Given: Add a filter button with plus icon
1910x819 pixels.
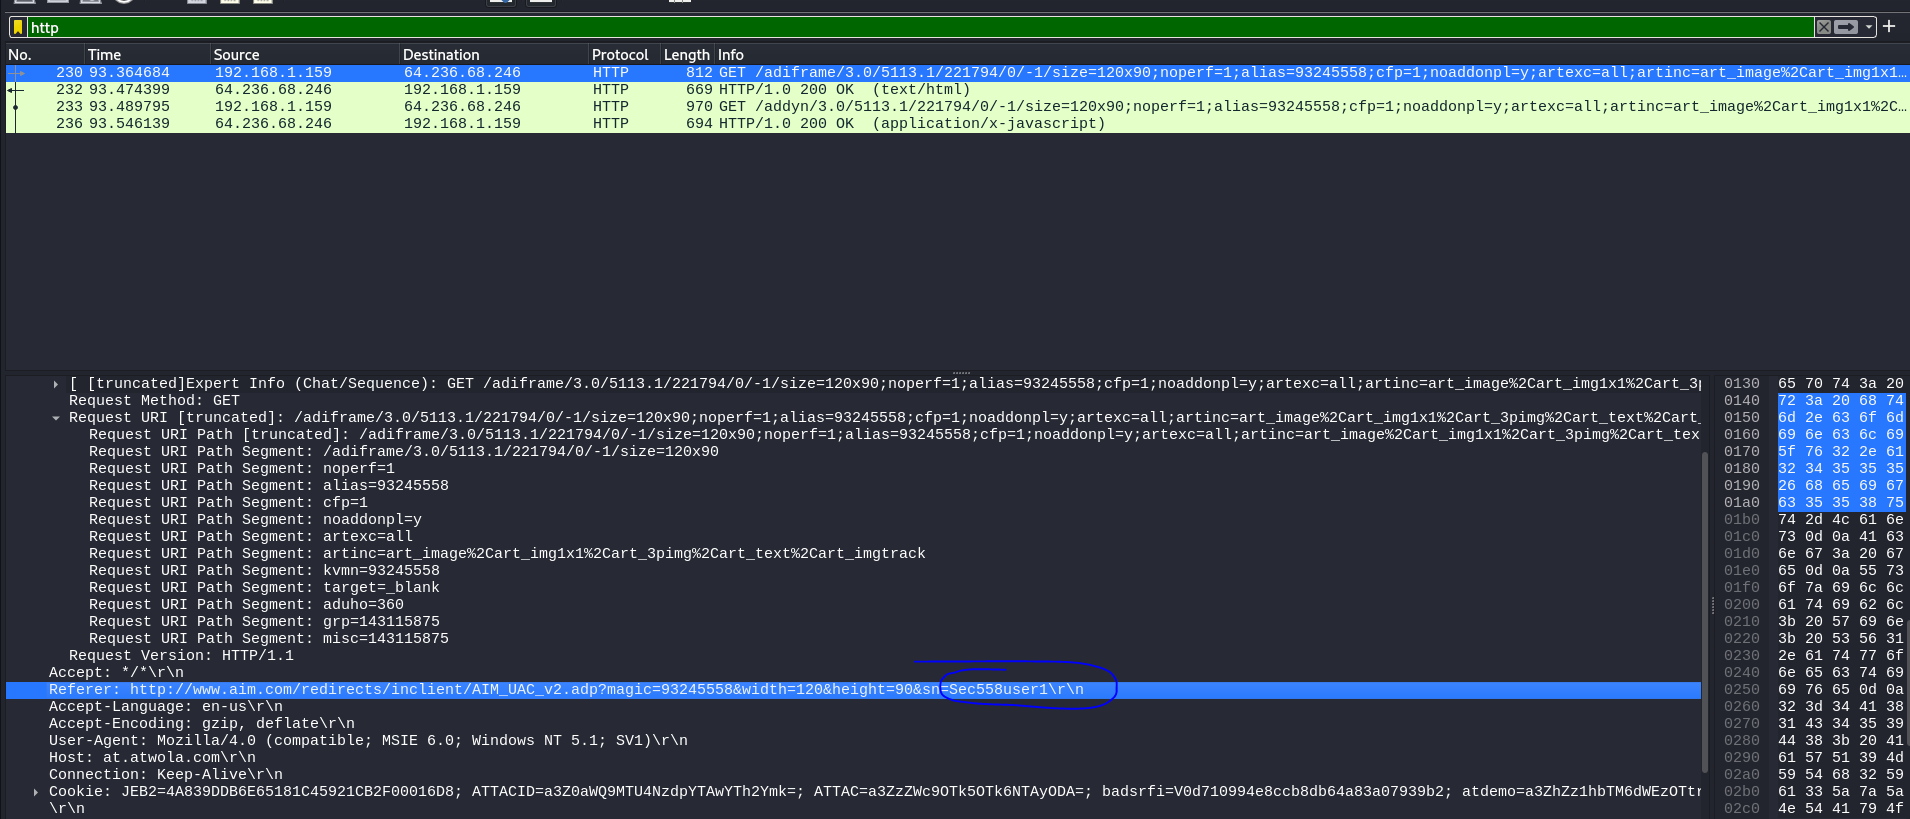Looking at the screenshot, I should 1889,27.
